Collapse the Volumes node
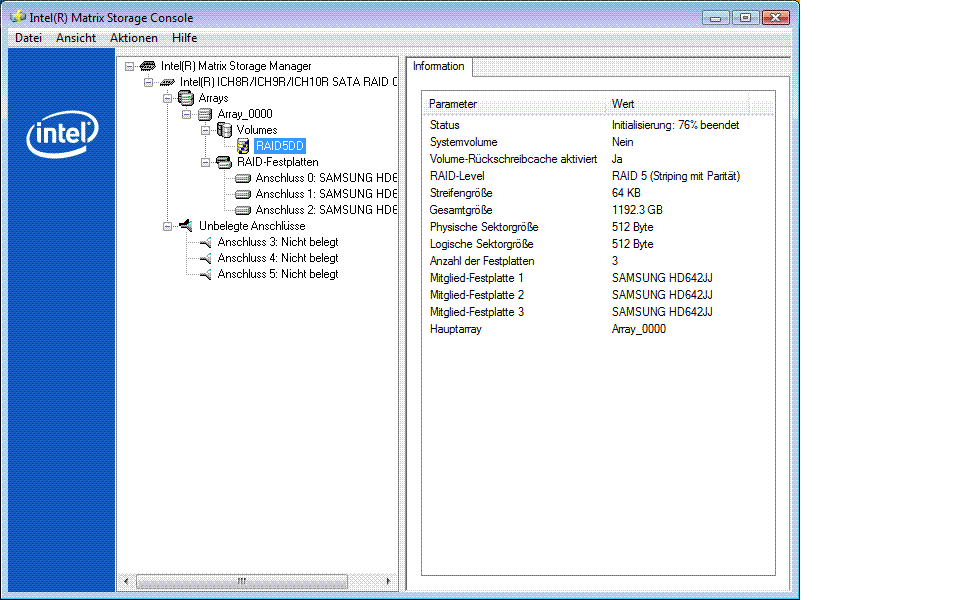This screenshot has width=960, height=600. pos(205,130)
